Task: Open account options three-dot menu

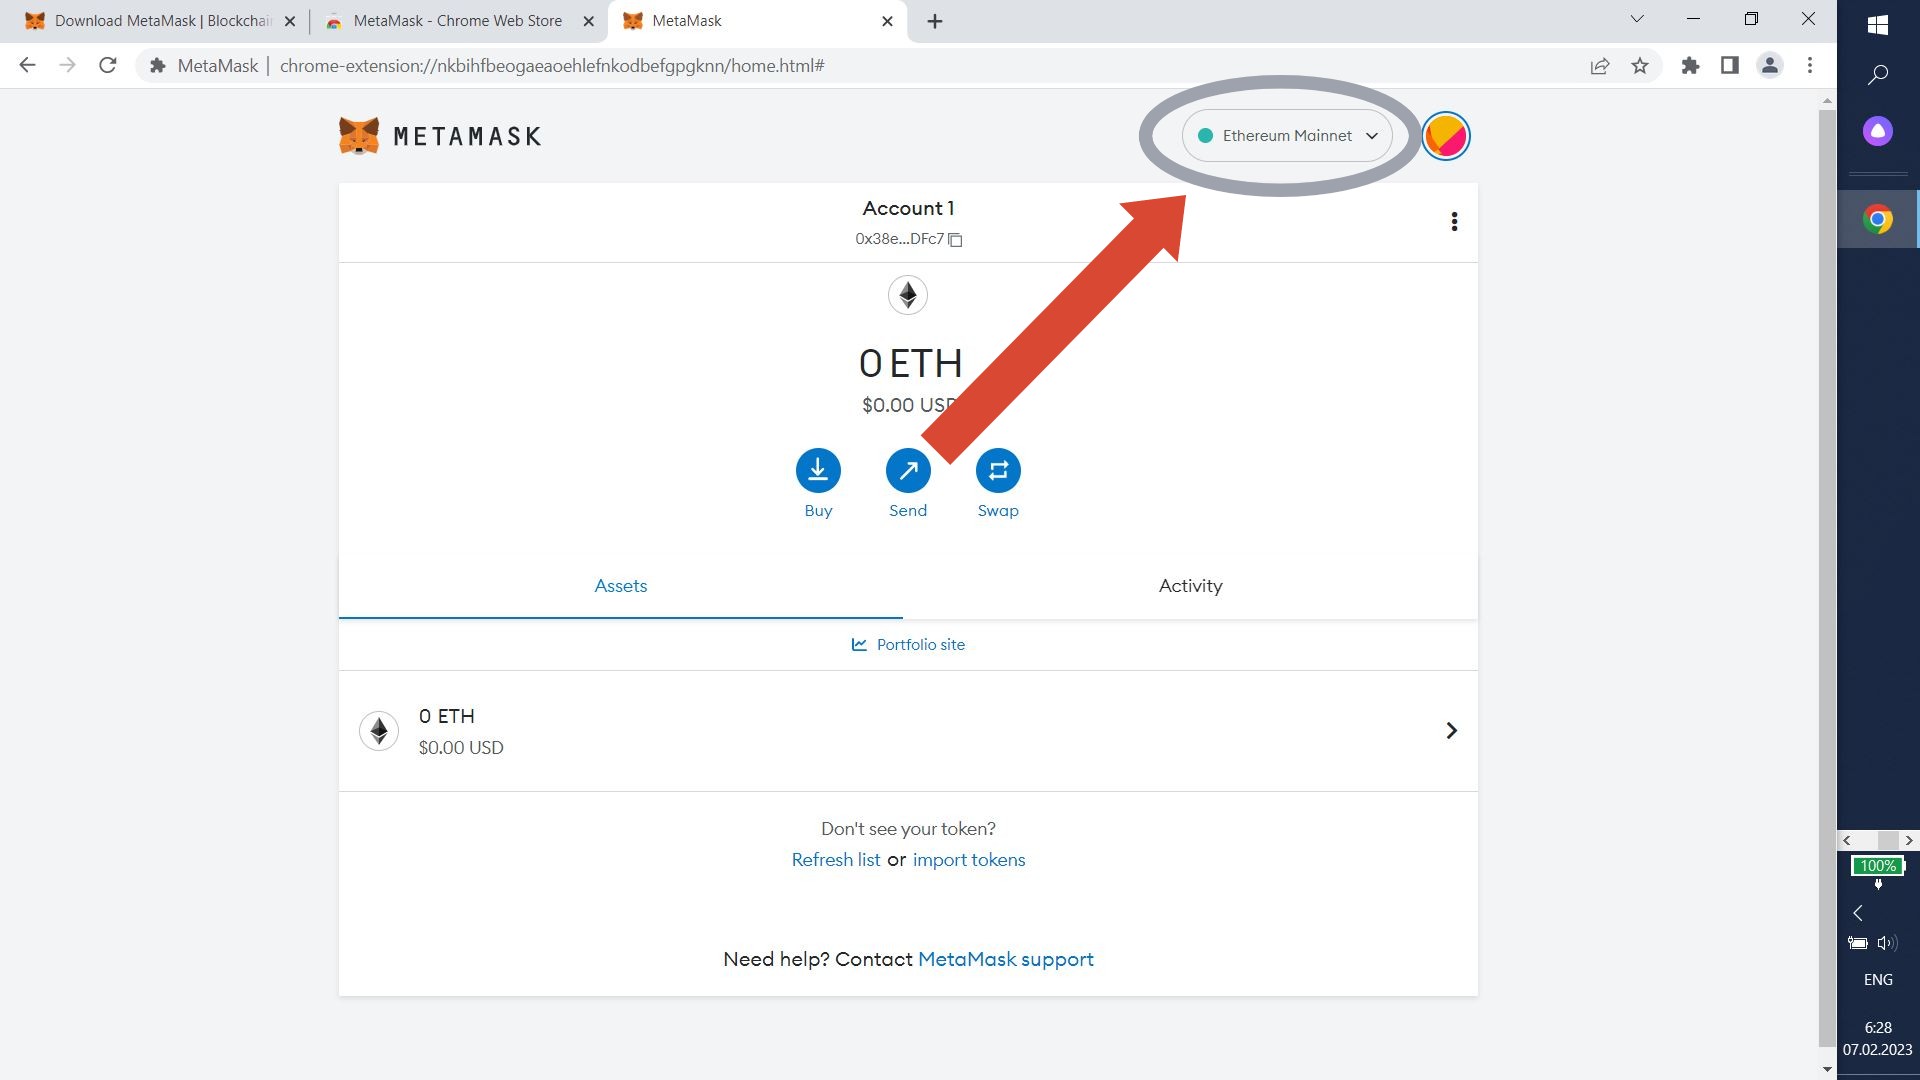Action: coord(1454,222)
